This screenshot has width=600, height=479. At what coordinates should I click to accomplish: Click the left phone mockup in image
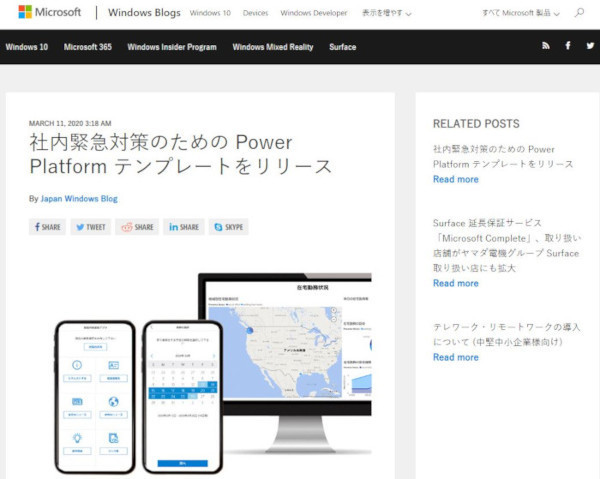click(x=95, y=397)
